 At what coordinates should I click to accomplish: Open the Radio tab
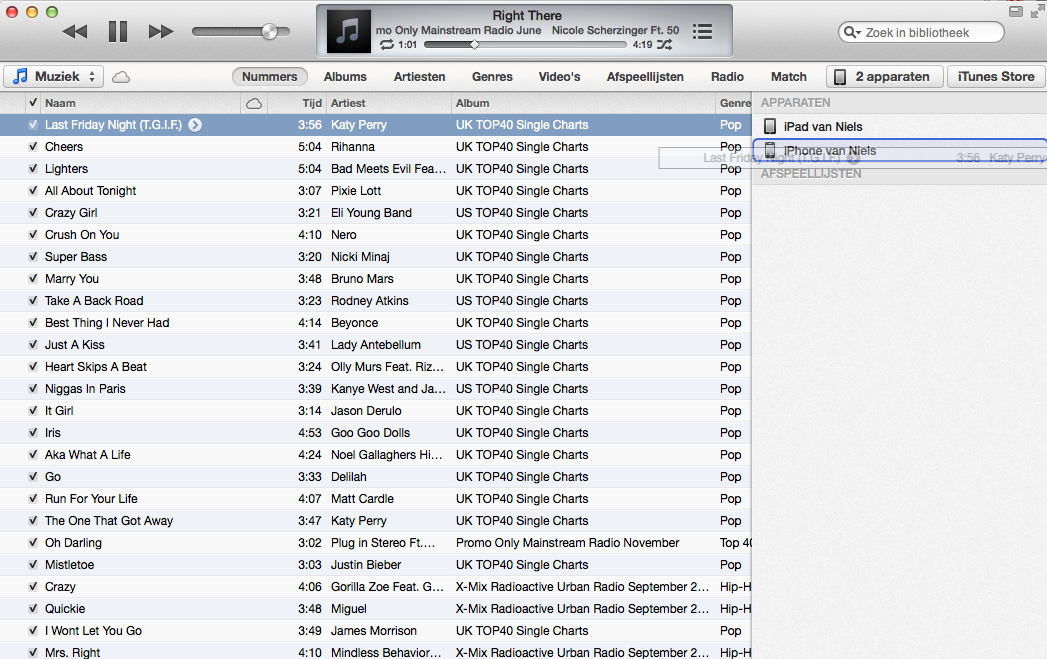click(x=727, y=77)
